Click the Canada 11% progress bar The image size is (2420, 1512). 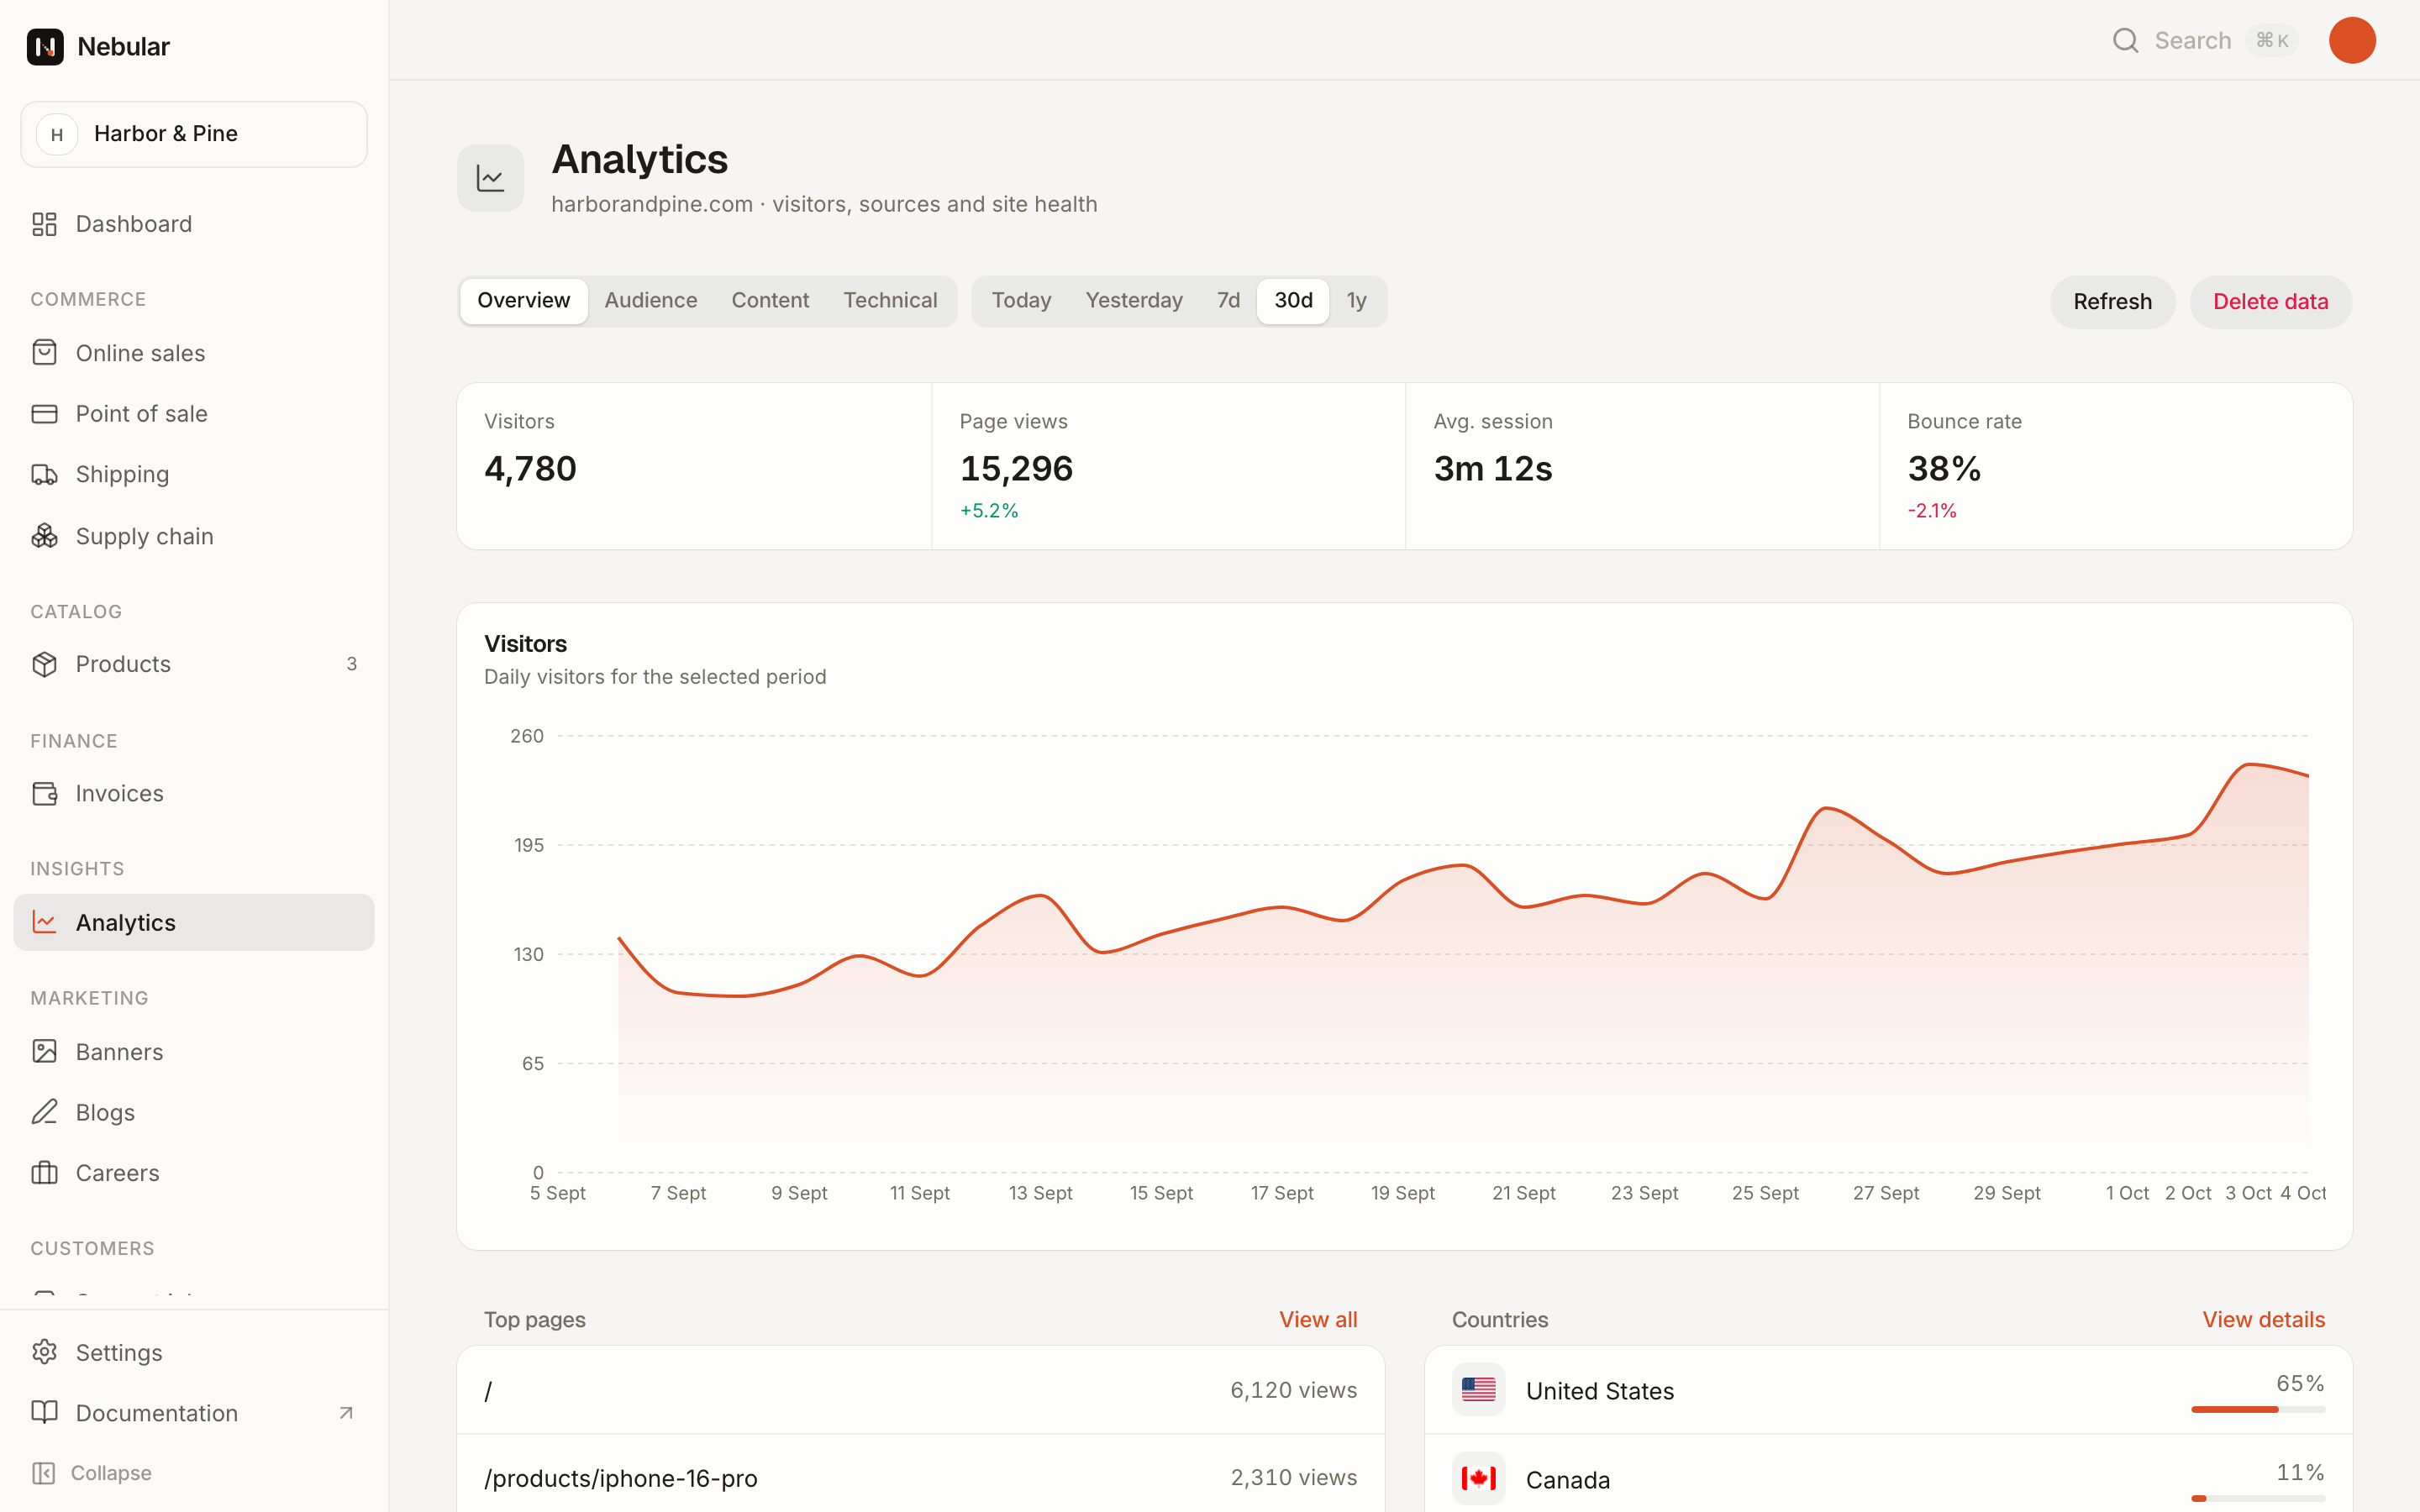tap(2258, 1499)
